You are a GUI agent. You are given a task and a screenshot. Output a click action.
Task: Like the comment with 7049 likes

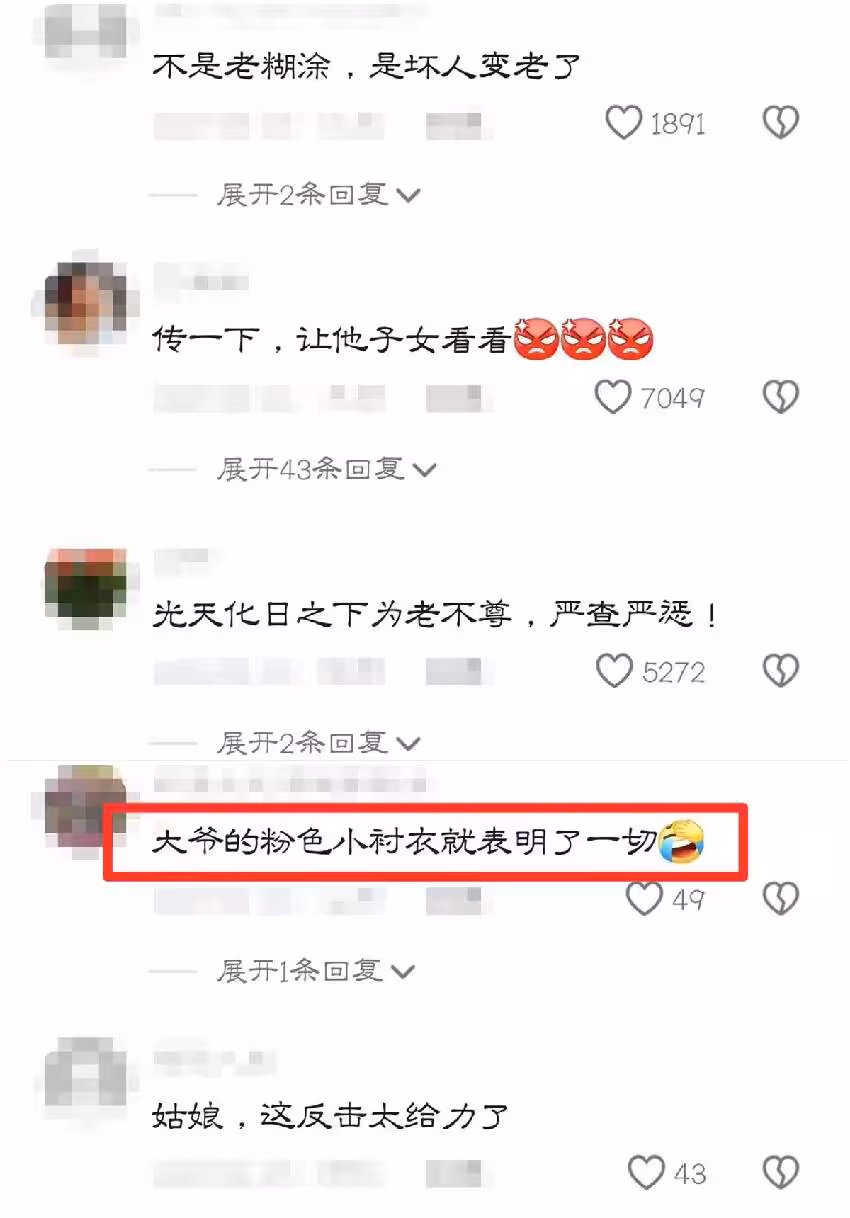tap(613, 397)
